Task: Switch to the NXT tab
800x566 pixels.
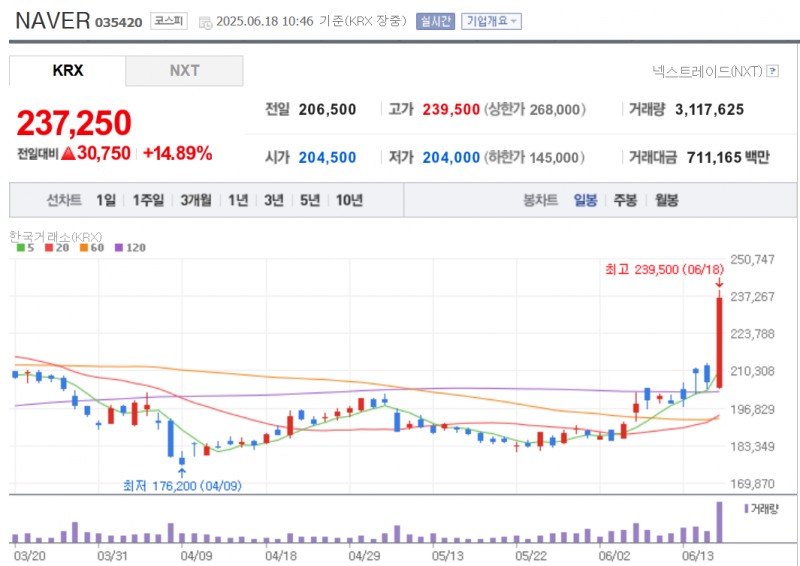Action: pos(184,70)
